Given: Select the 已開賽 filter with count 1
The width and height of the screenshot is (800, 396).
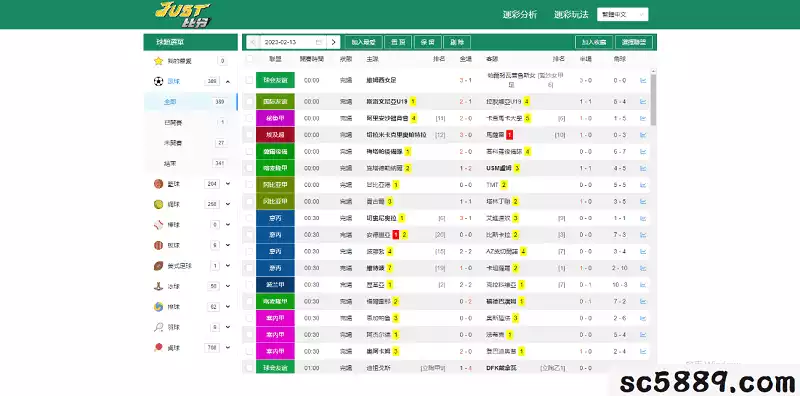Looking at the screenshot, I should [x=191, y=122].
